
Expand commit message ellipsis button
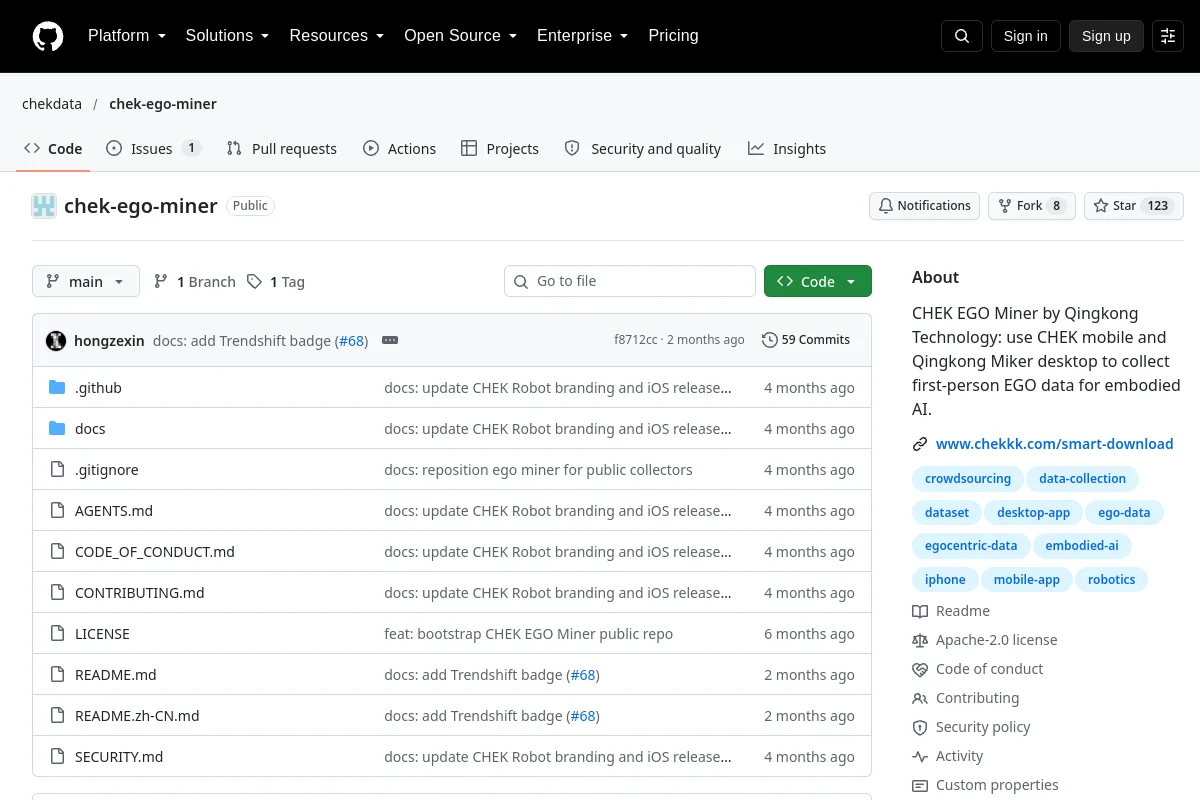point(390,340)
